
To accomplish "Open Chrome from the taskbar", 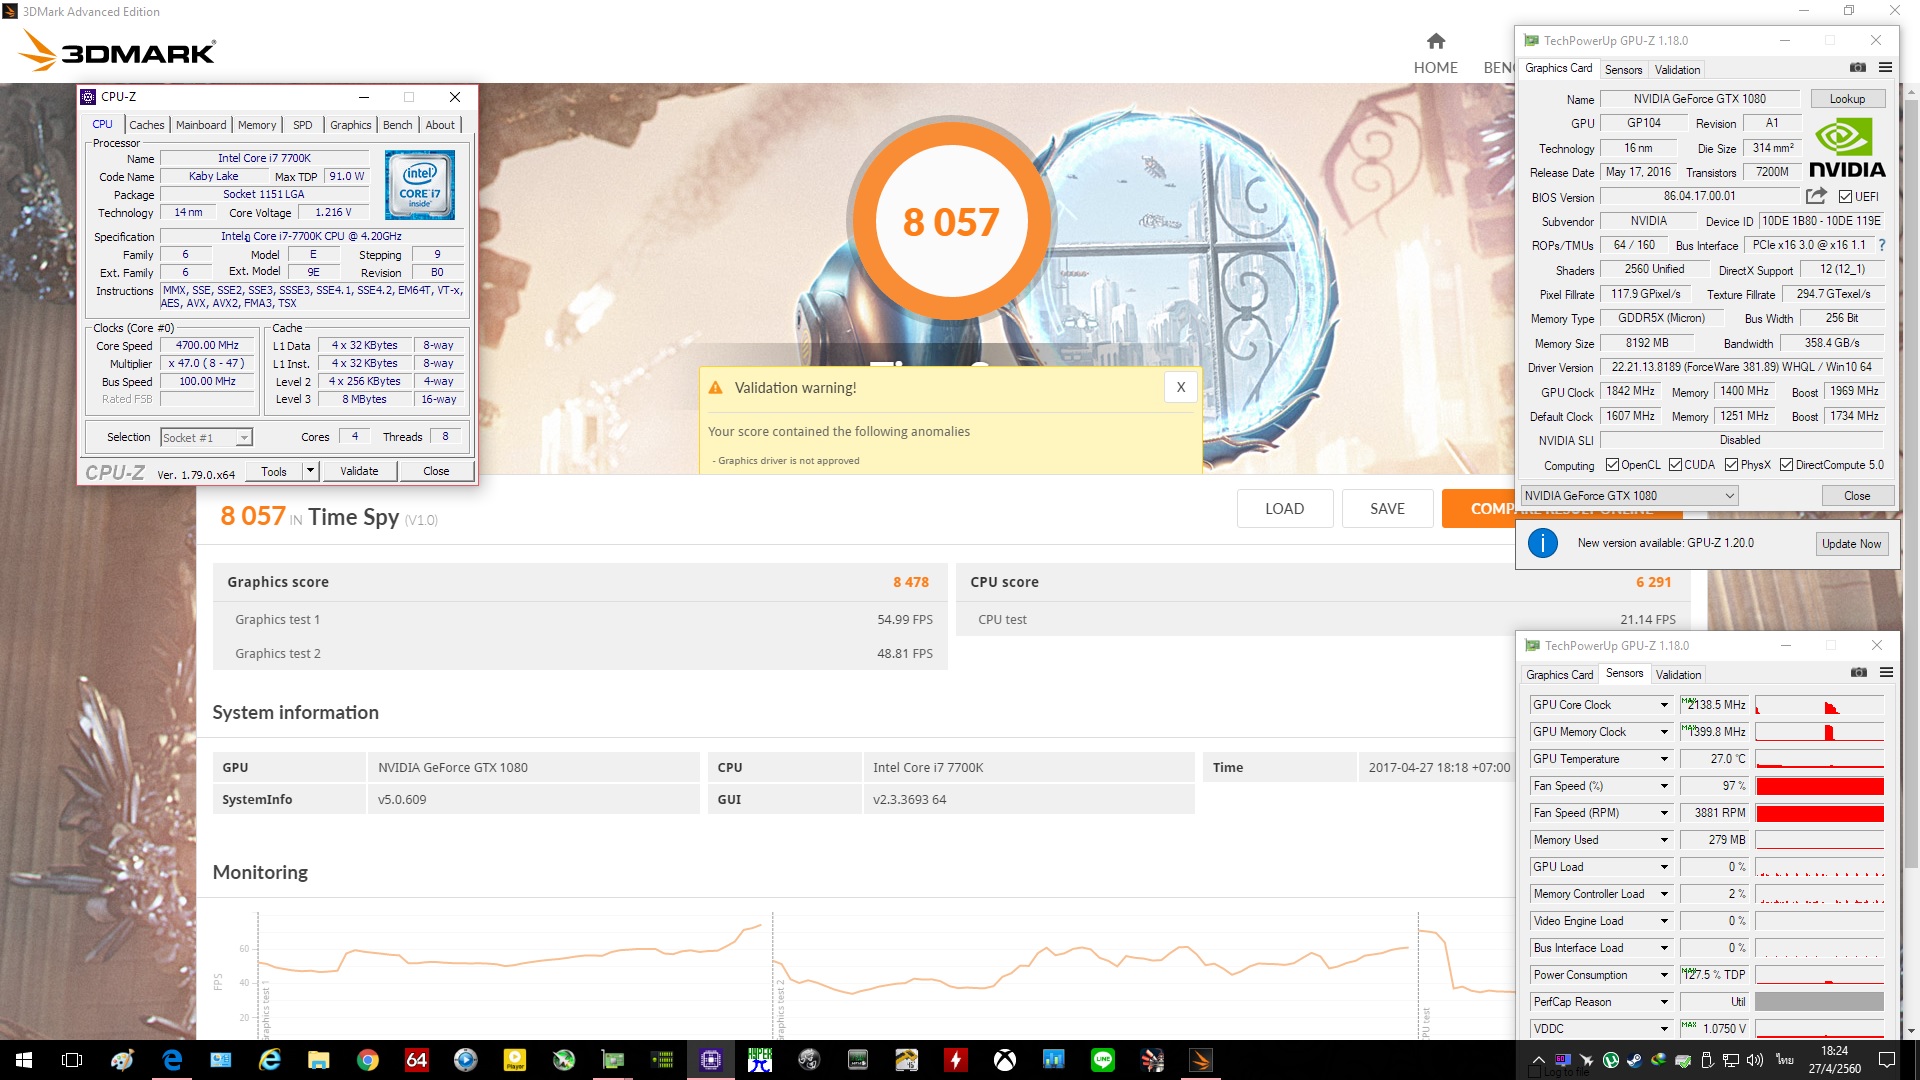I will click(x=368, y=1060).
